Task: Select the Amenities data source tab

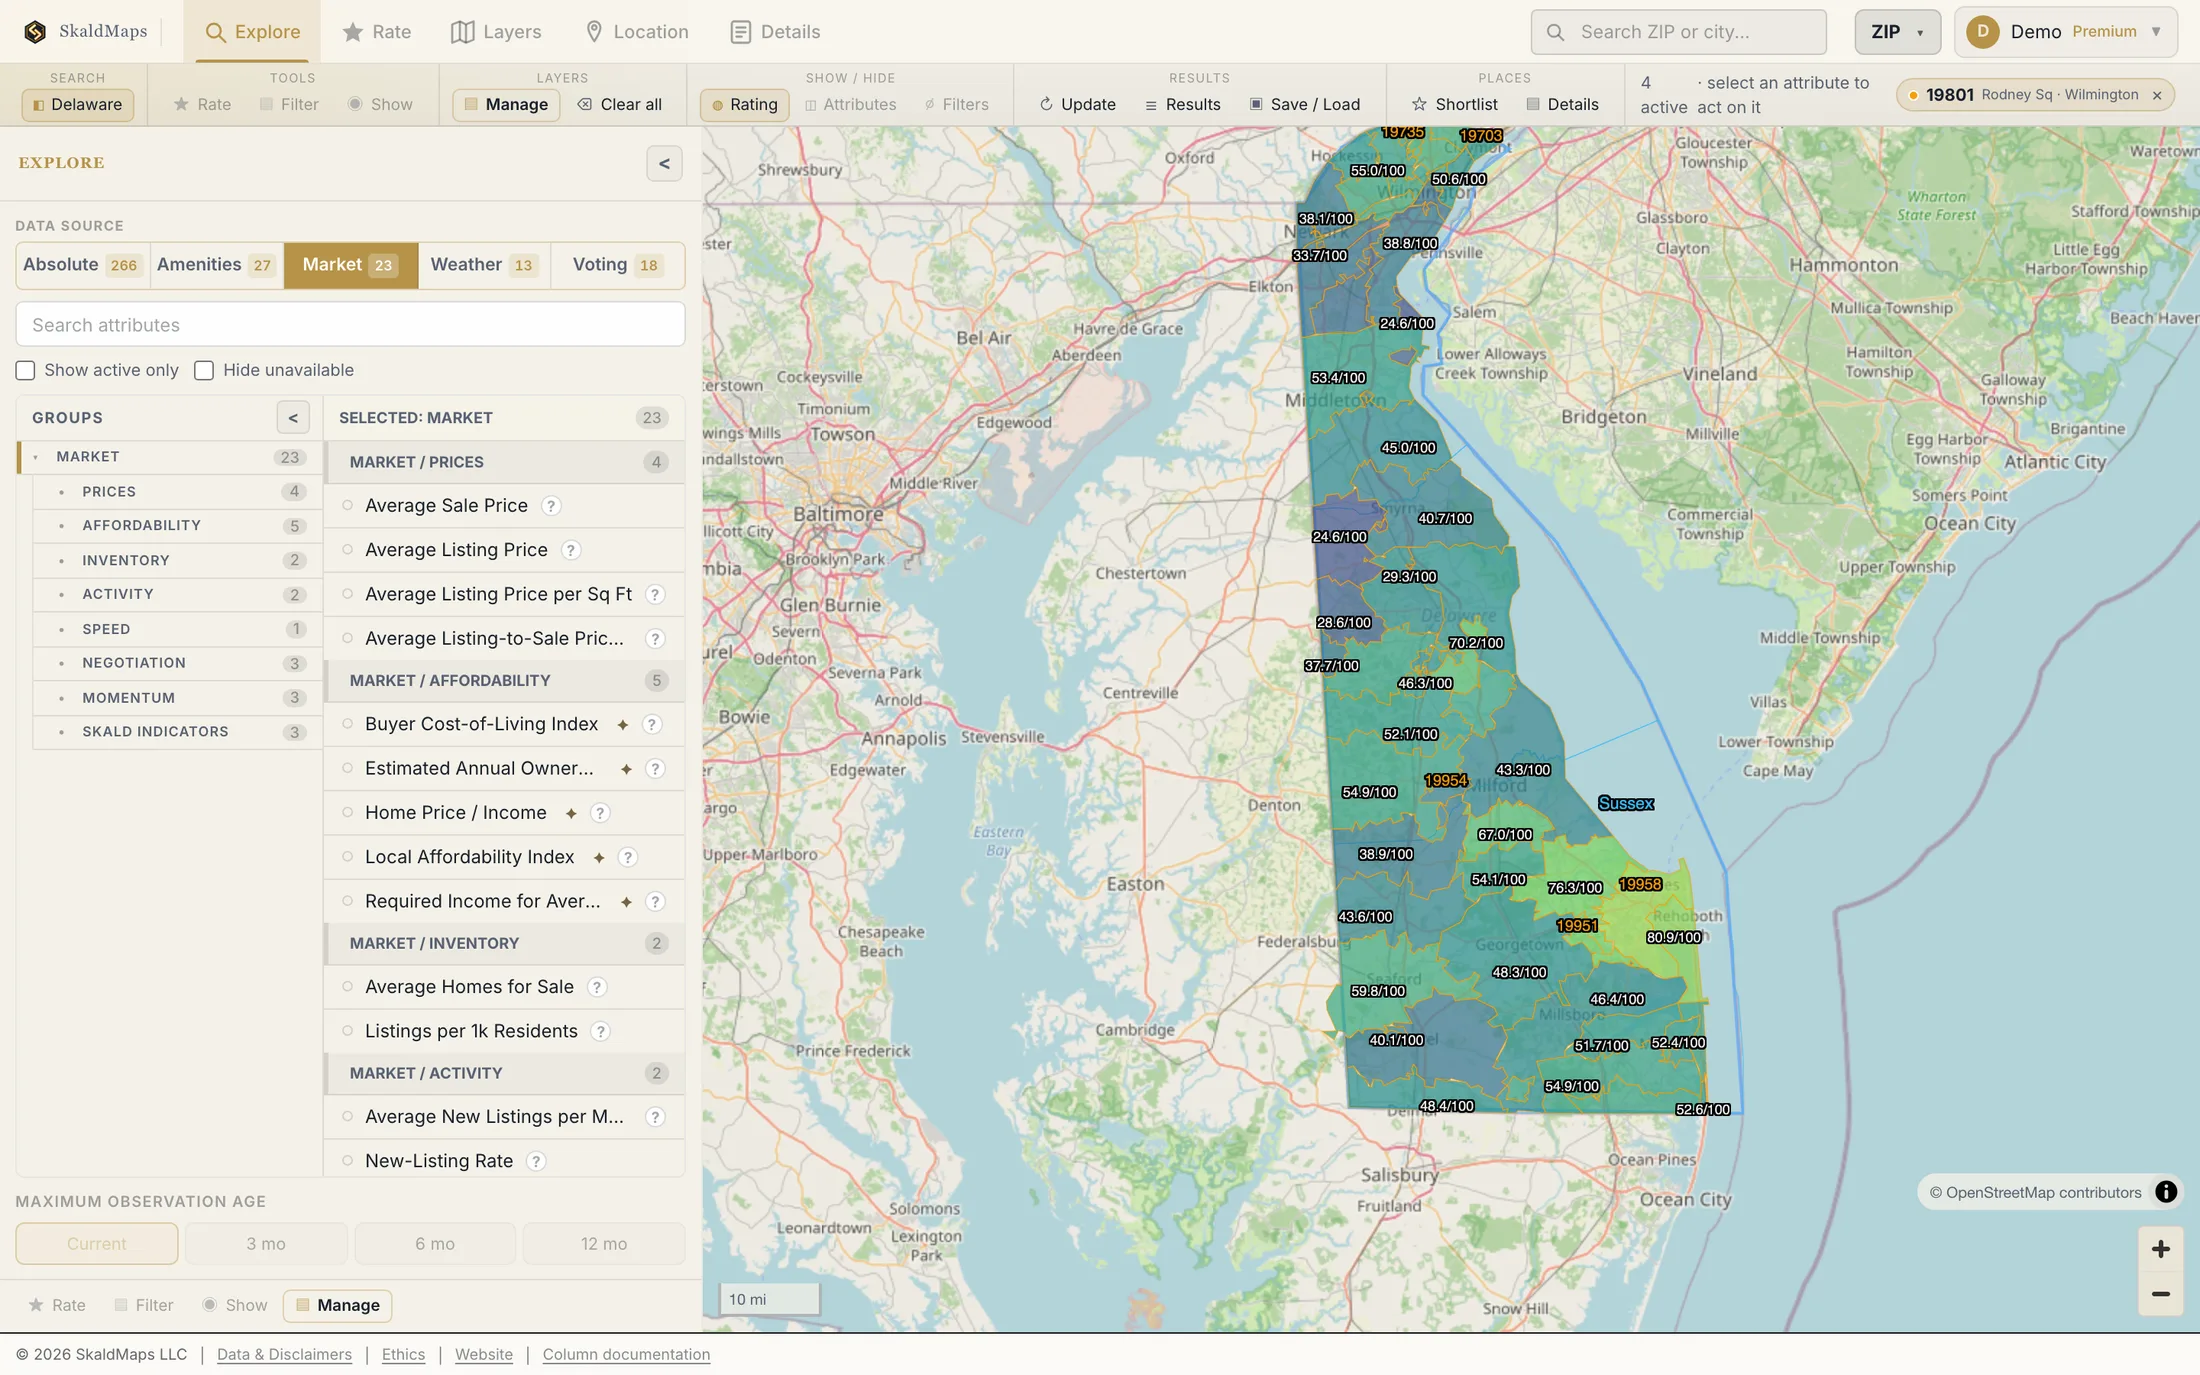Action: (216, 265)
